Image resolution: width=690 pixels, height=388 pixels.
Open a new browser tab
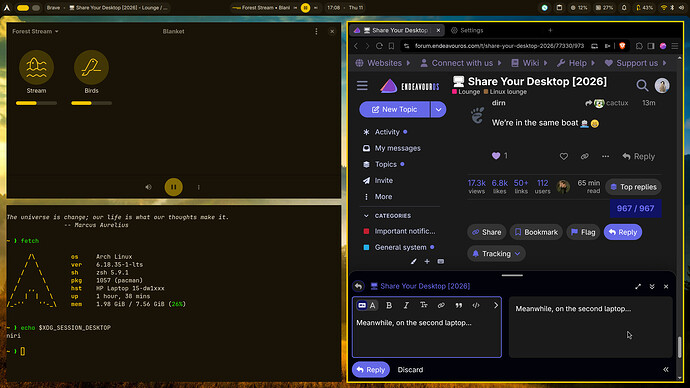pyautogui.click(x=550, y=30)
